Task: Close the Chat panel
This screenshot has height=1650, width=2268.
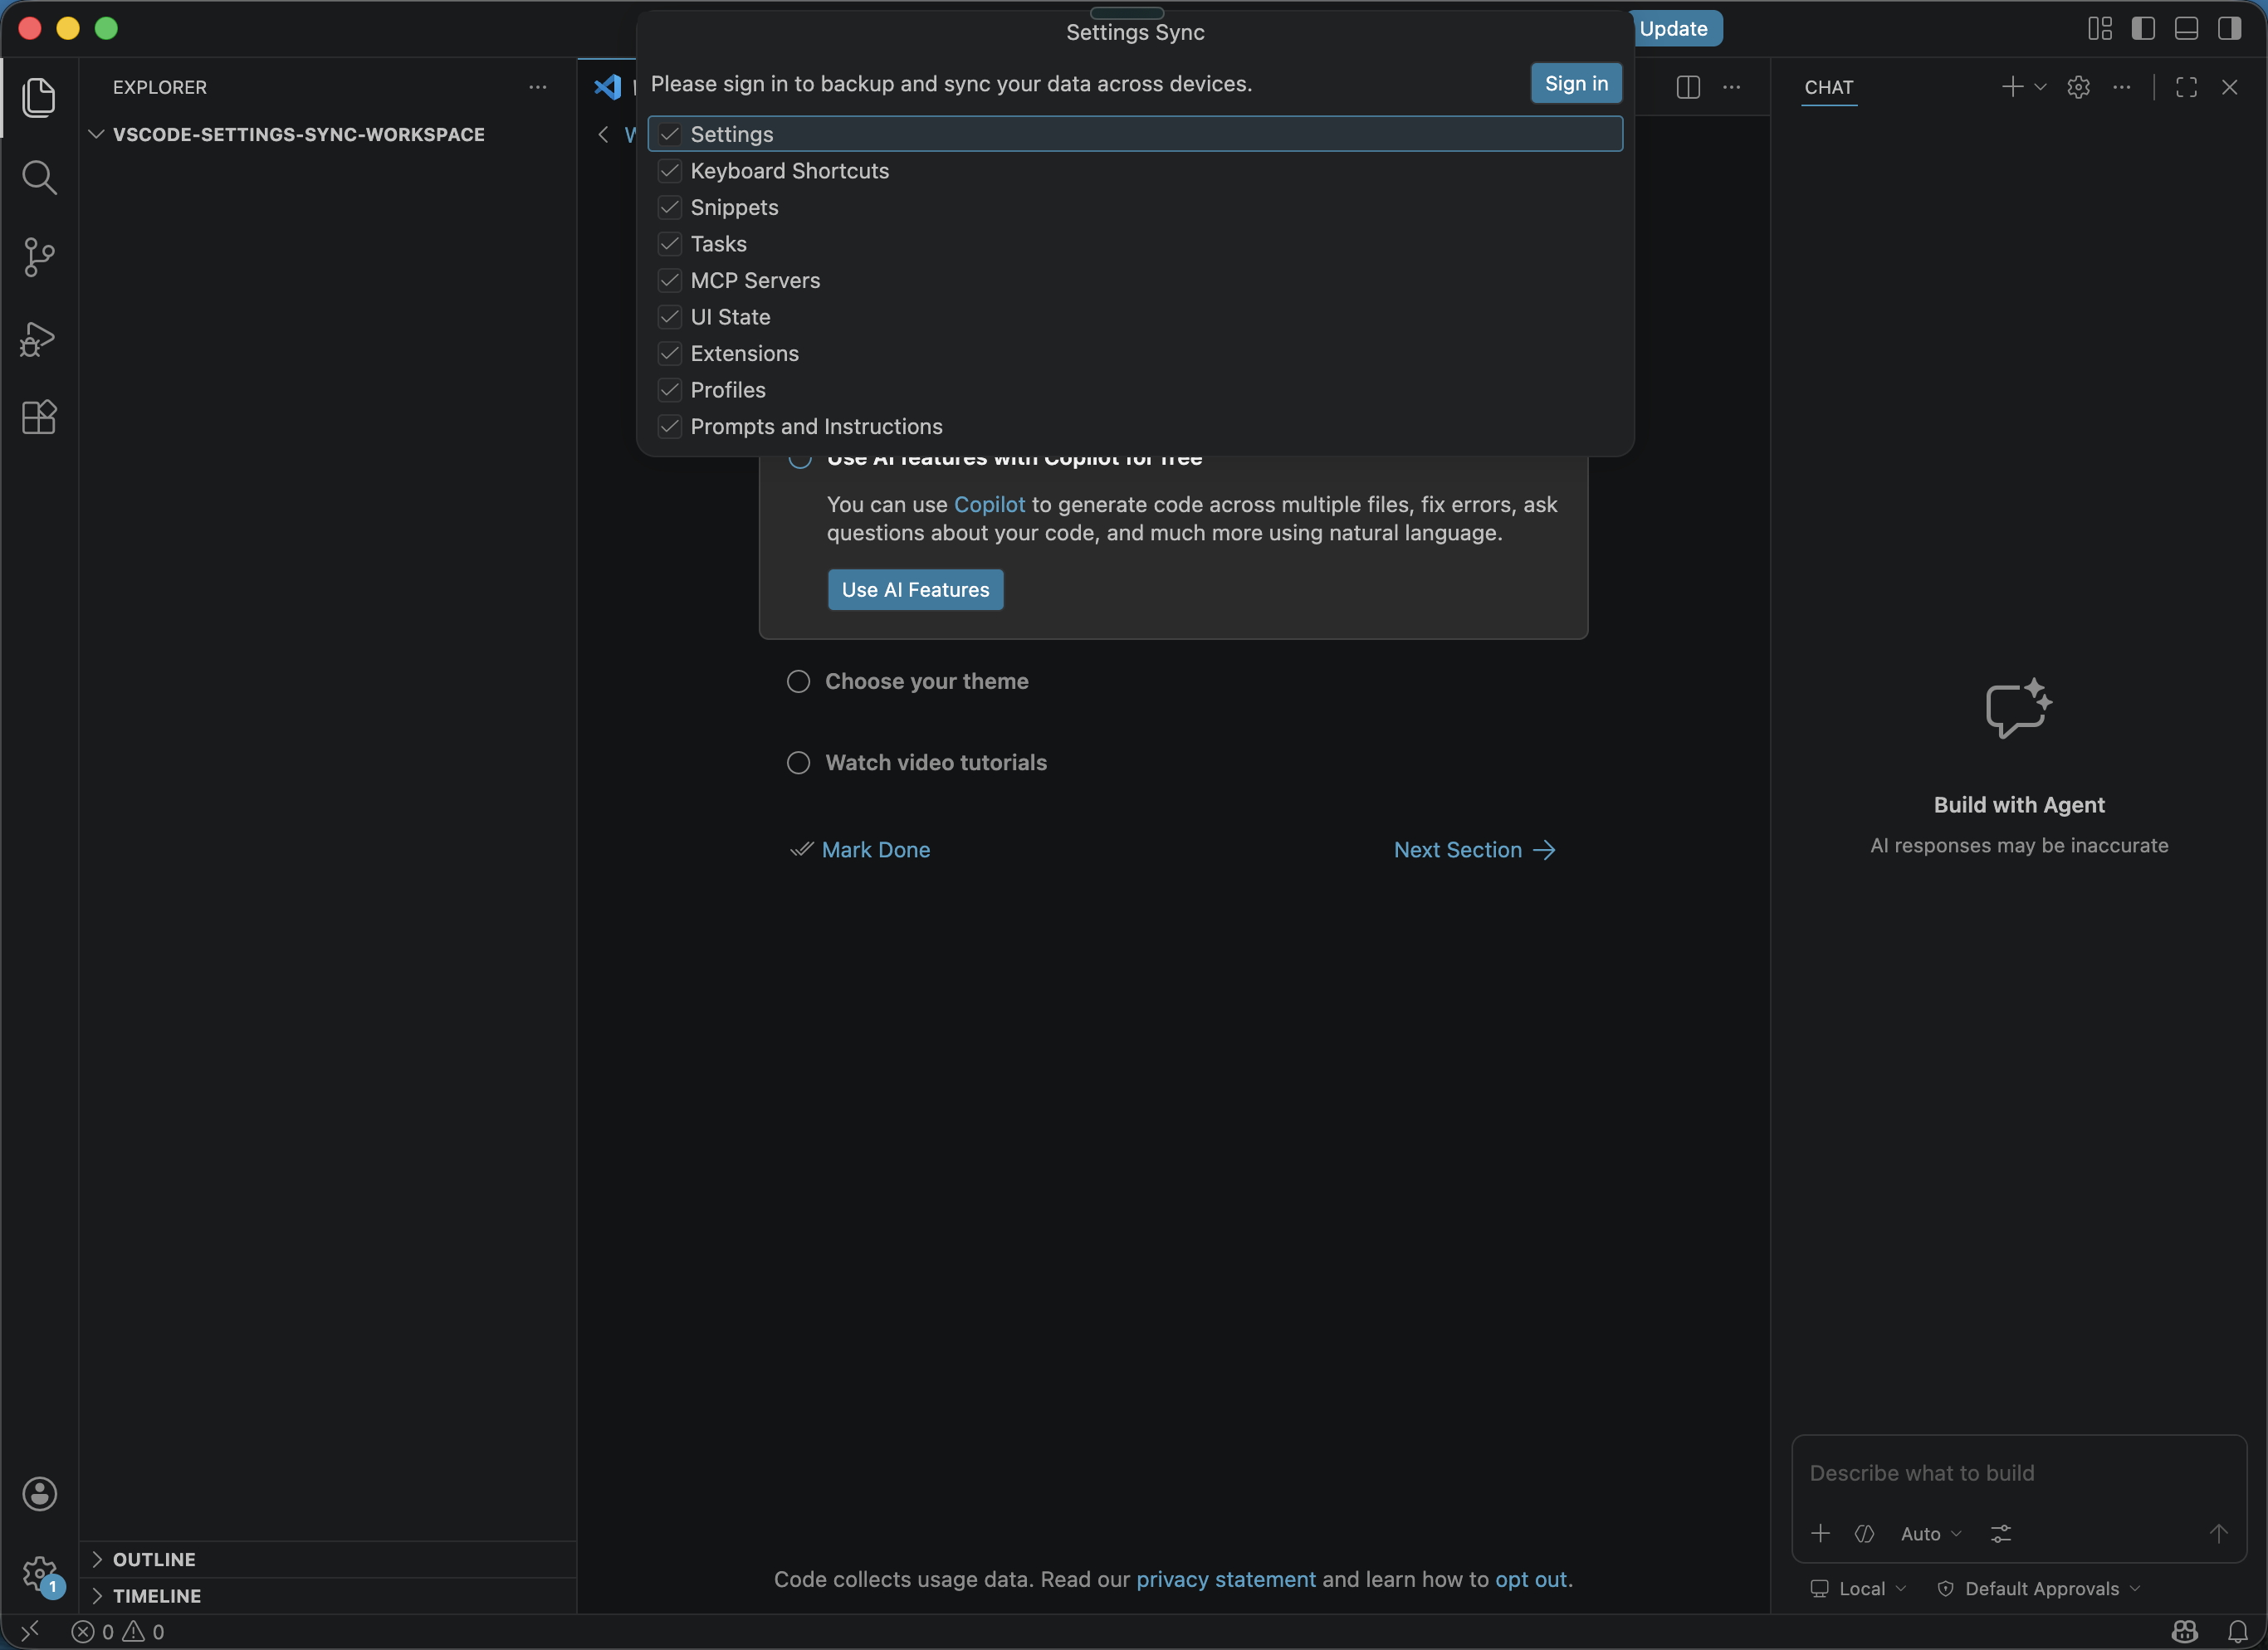Action: click(2230, 87)
